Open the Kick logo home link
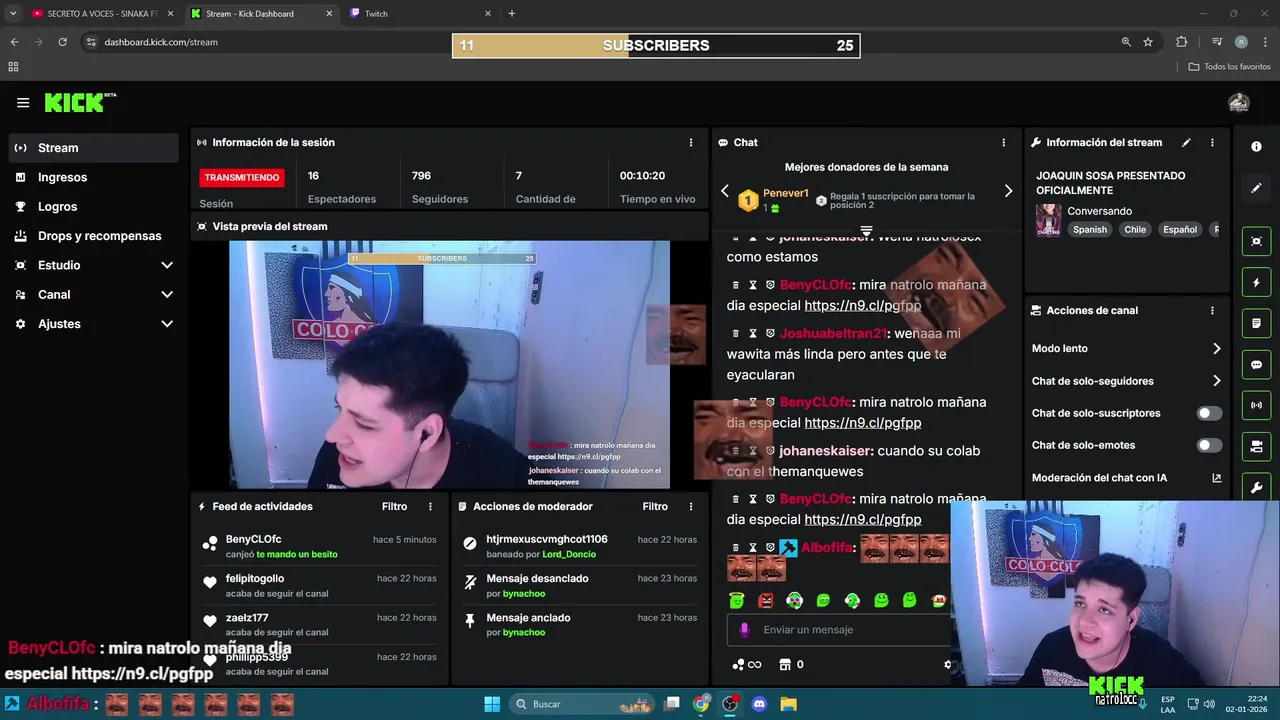Screen dimensions: 1280x720 point(80,103)
